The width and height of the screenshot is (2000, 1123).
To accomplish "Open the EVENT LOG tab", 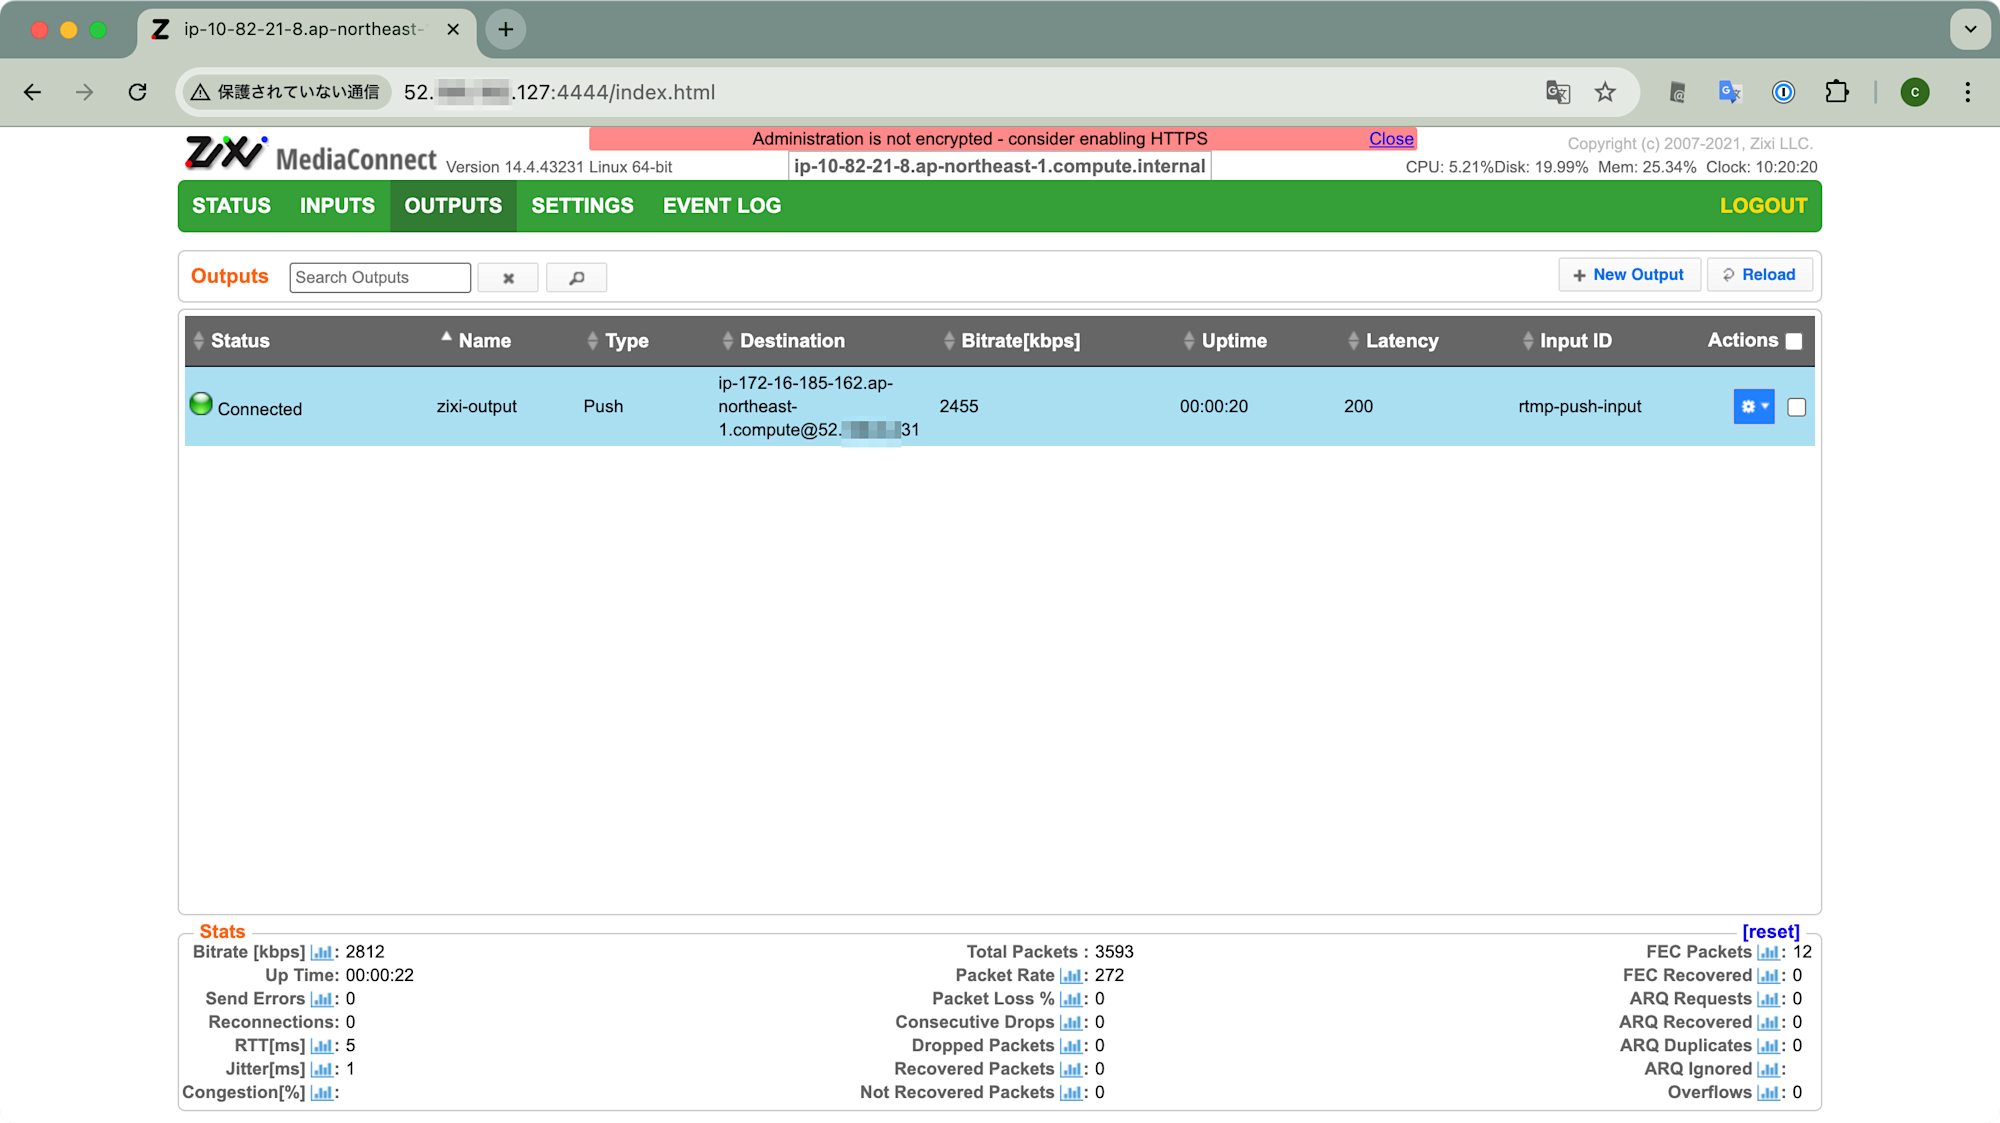I will [721, 206].
